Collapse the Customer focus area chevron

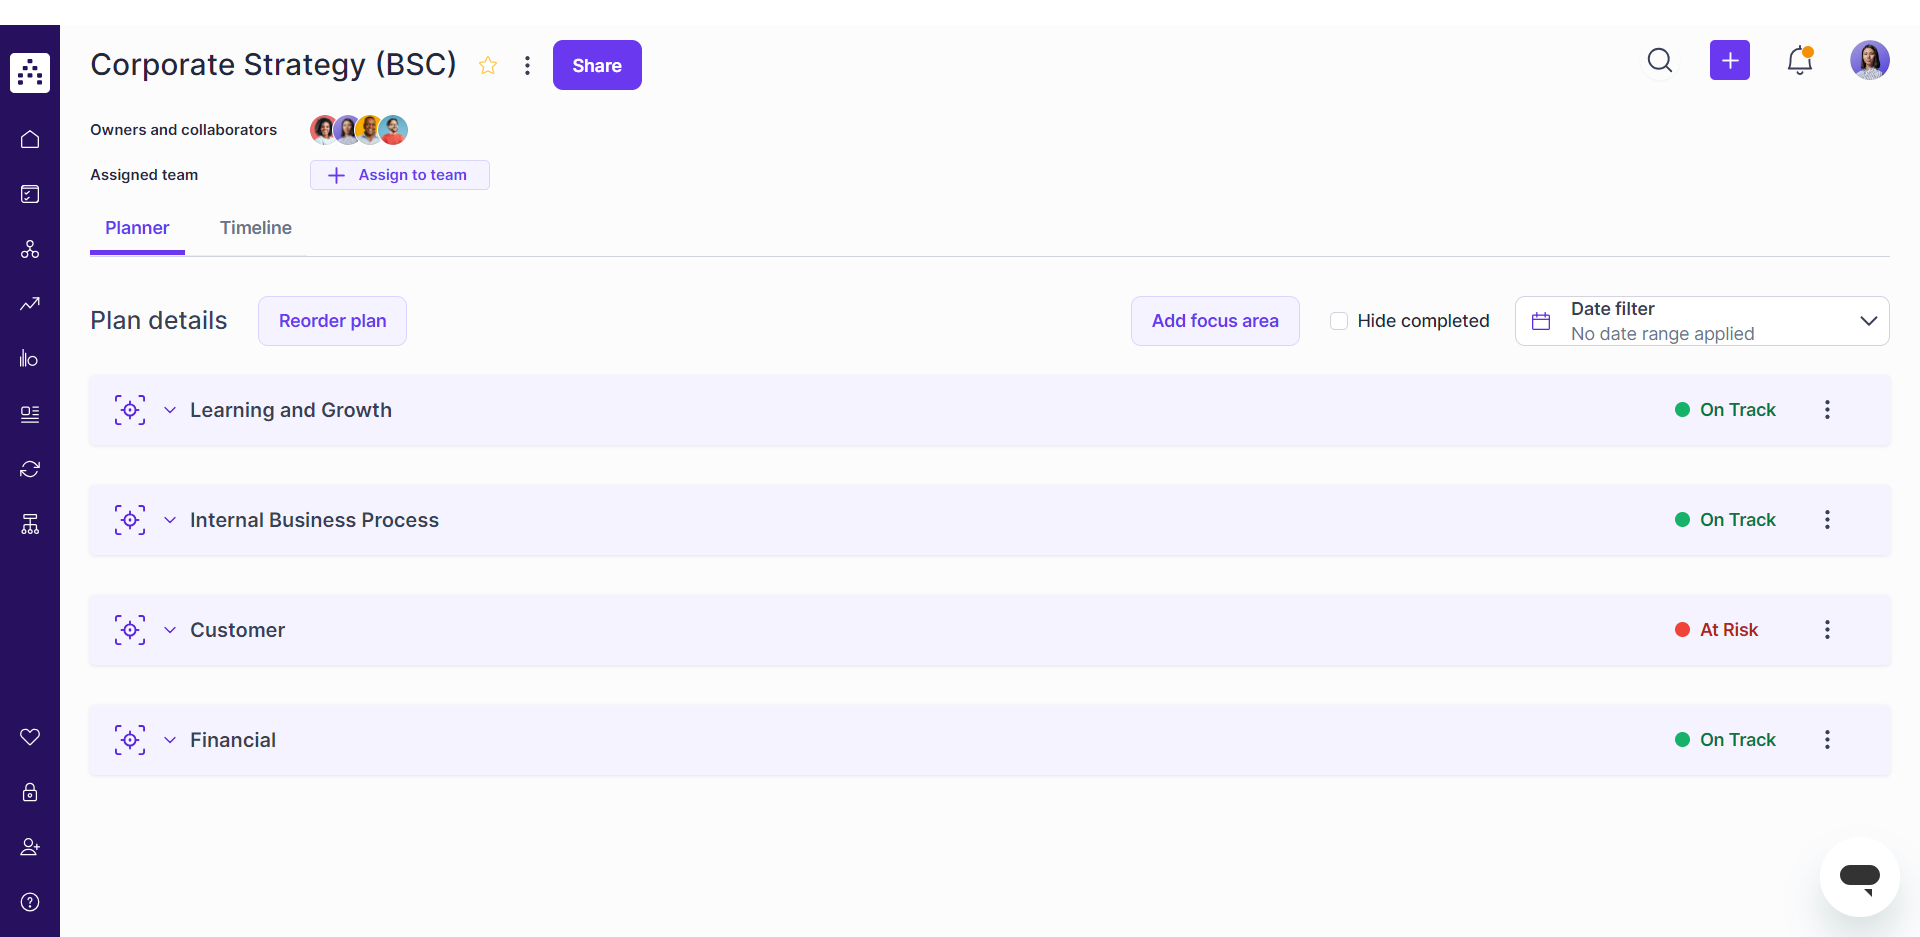click(x=170, y=630)
